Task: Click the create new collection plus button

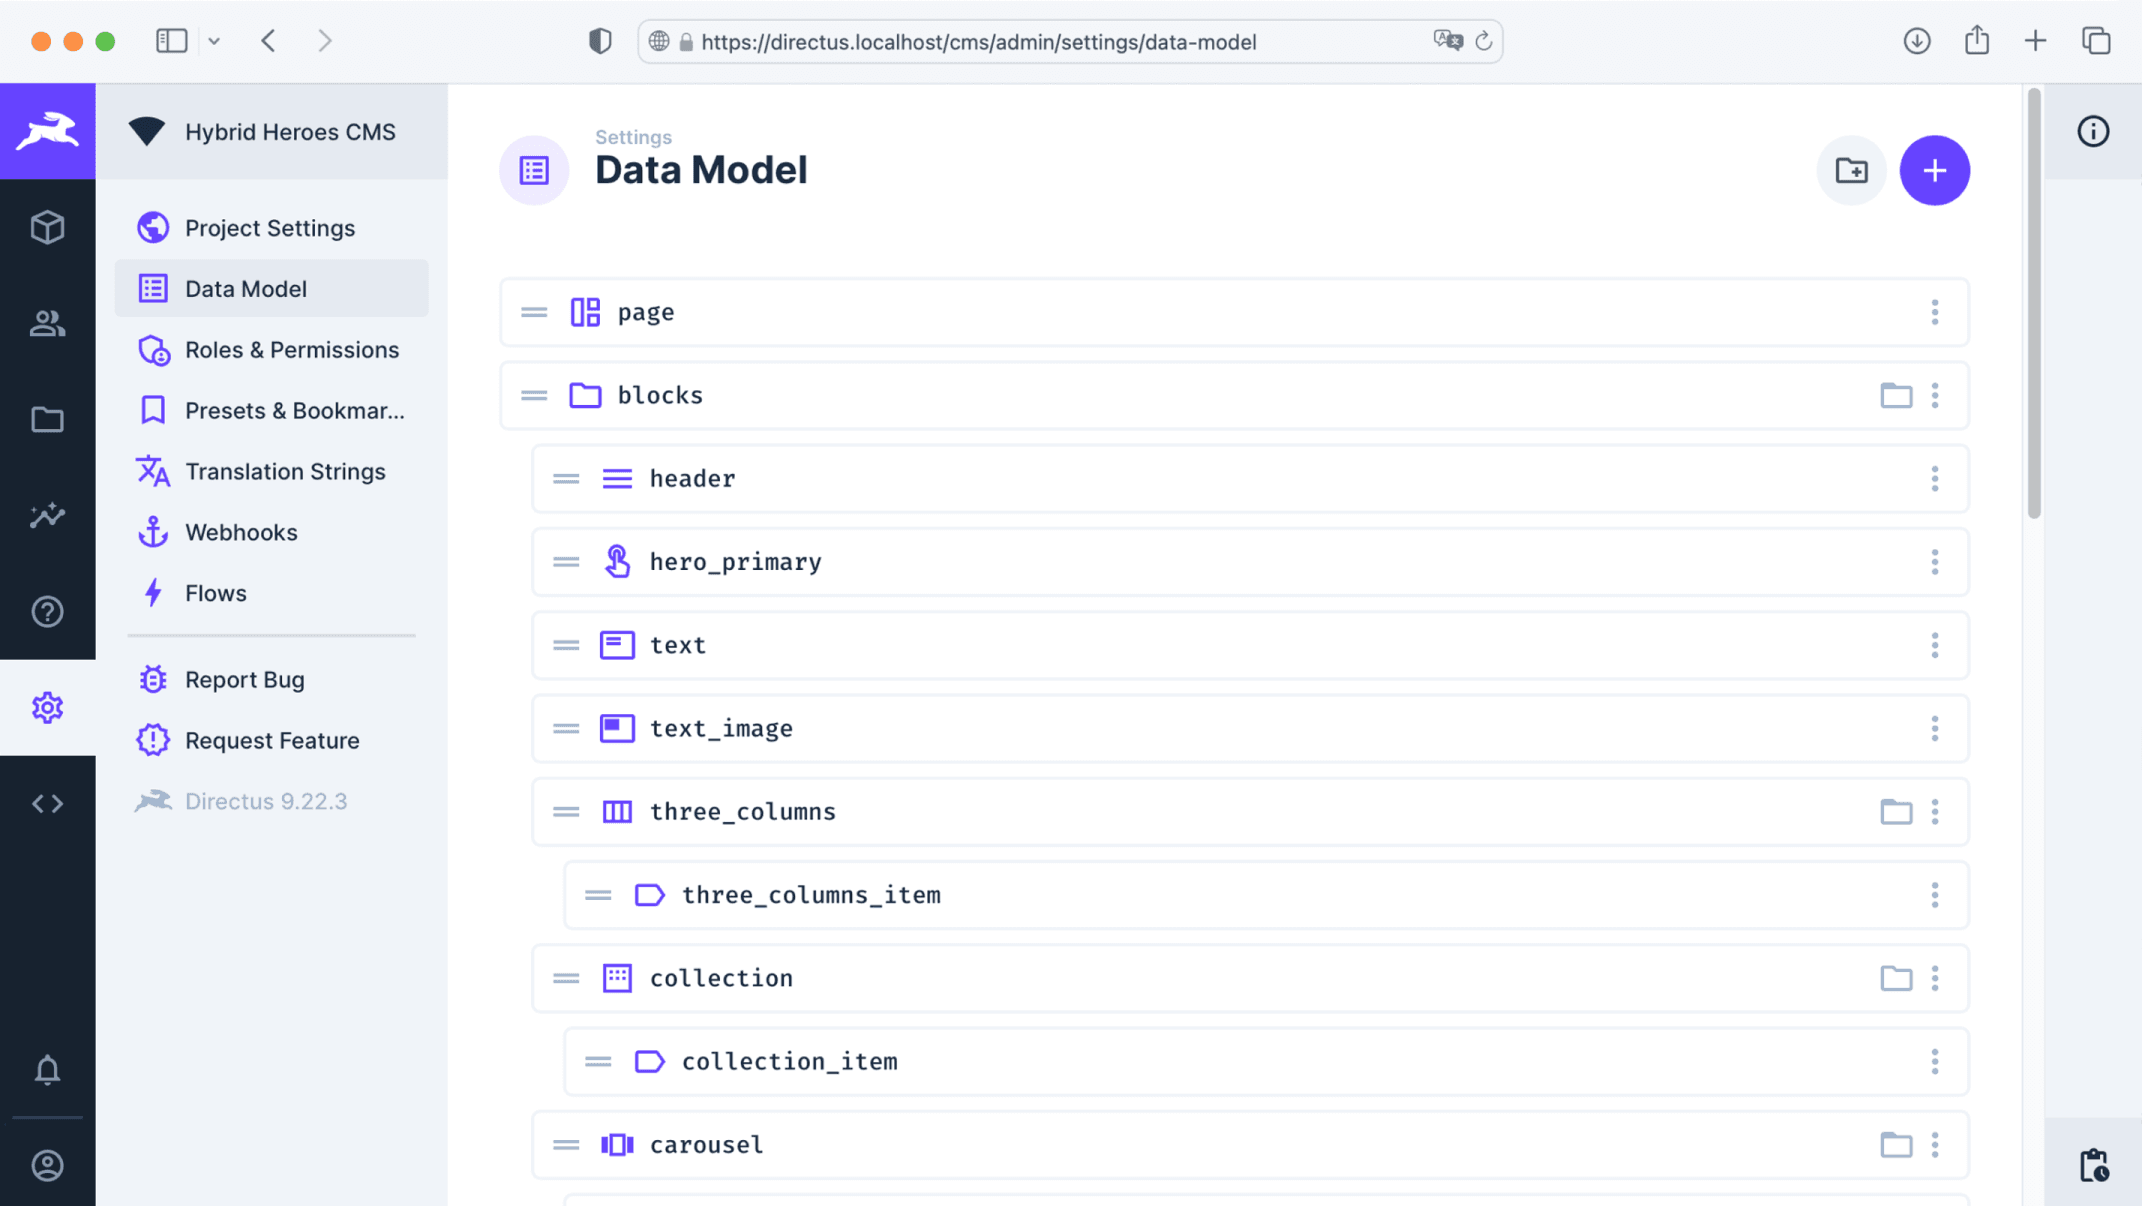Action: (1935, 171)
